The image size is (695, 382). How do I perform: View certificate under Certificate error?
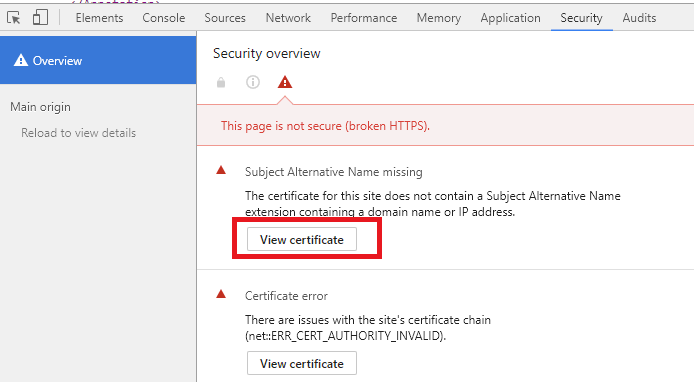click(301, 364)
